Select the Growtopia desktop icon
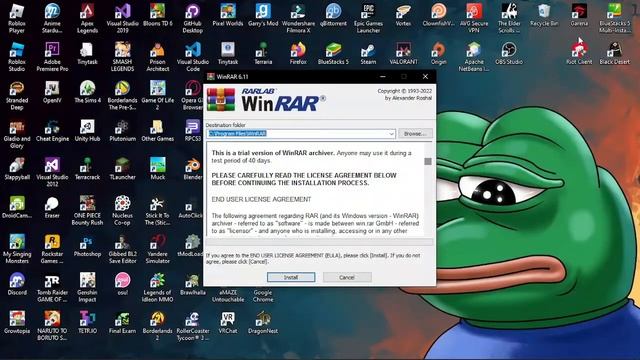The height and width of the screenshot is (360, 640). point(17,322)
